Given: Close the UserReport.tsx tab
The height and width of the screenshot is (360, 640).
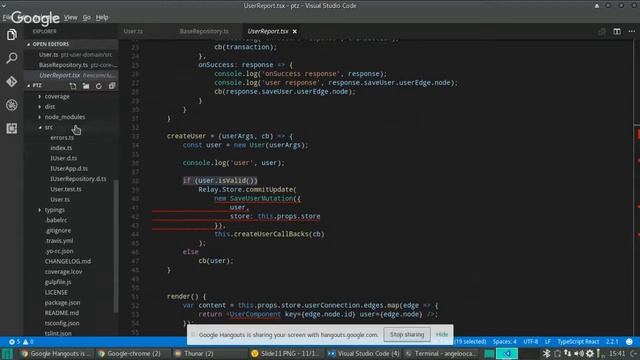Looking at the screenshot, I should pyautogui.click(x=295, y=31).
